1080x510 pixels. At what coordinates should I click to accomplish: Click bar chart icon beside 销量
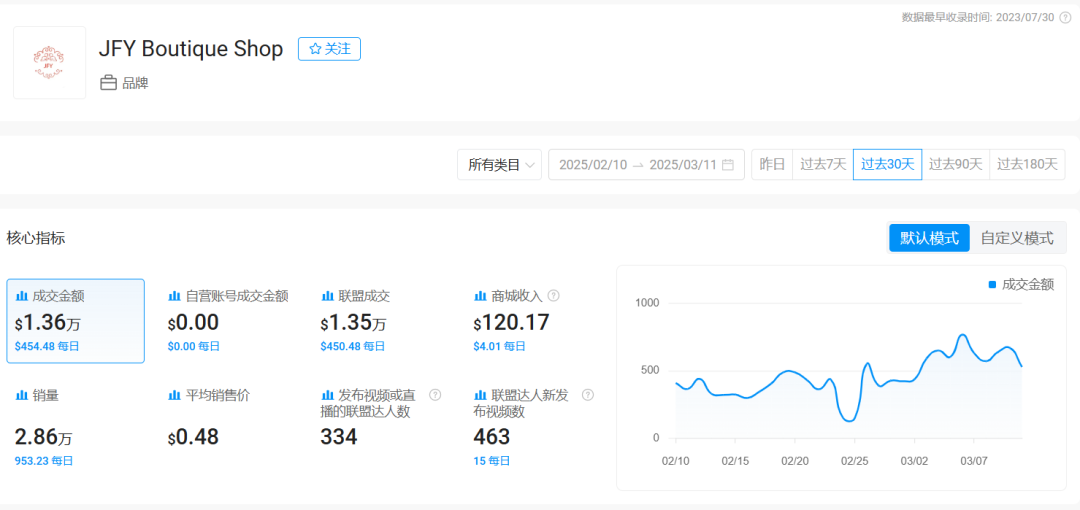pyautogui.click(x=22, y=396)
